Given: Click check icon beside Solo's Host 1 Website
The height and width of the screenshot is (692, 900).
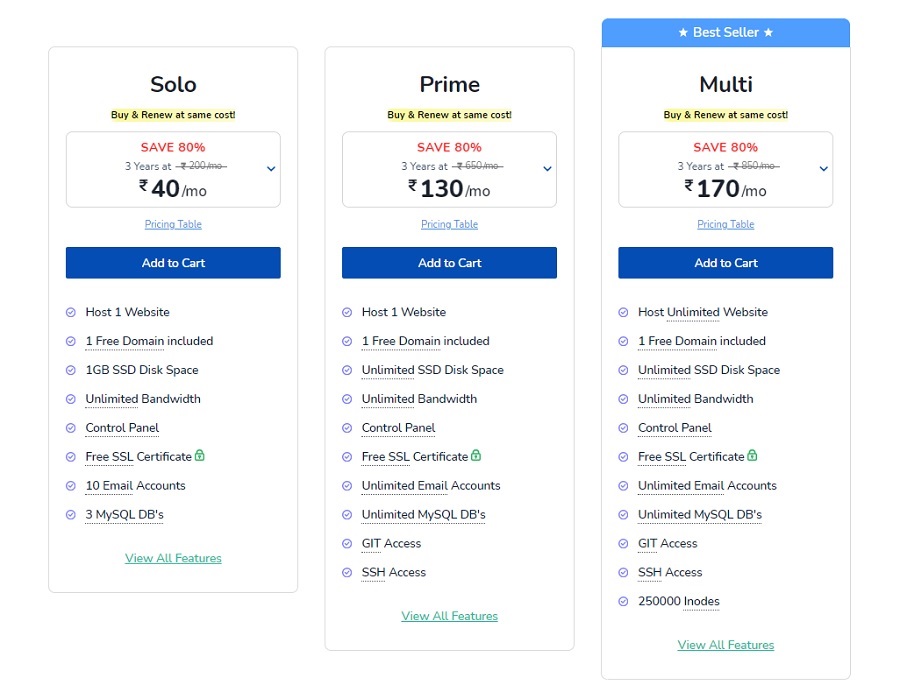Looking at the screenshot, I should (71, 312).
